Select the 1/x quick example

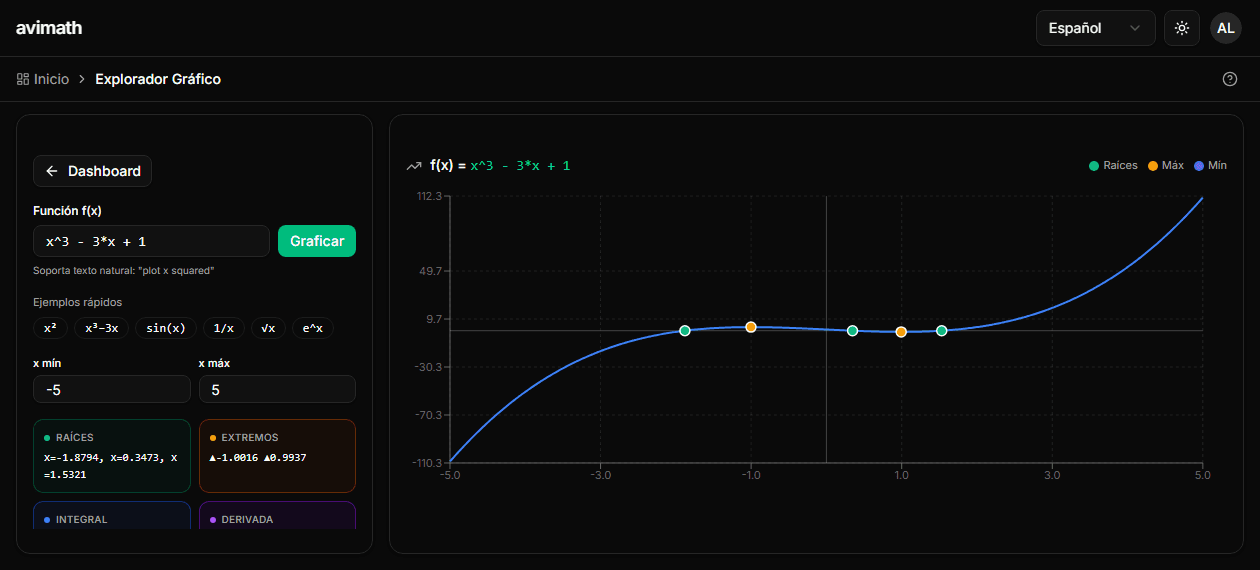click(x=224, y=328)
